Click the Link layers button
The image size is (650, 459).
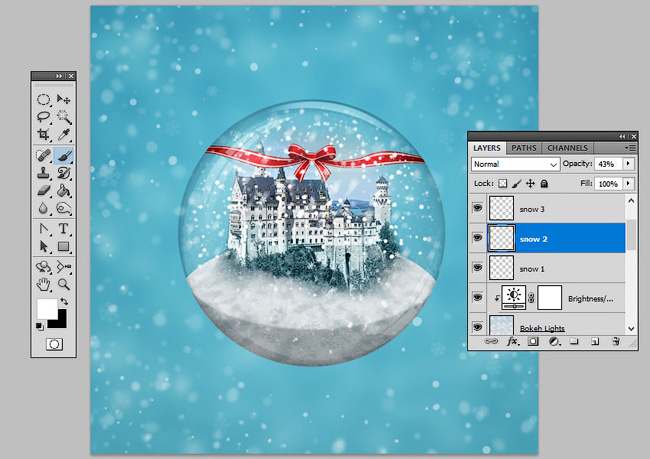491,341
